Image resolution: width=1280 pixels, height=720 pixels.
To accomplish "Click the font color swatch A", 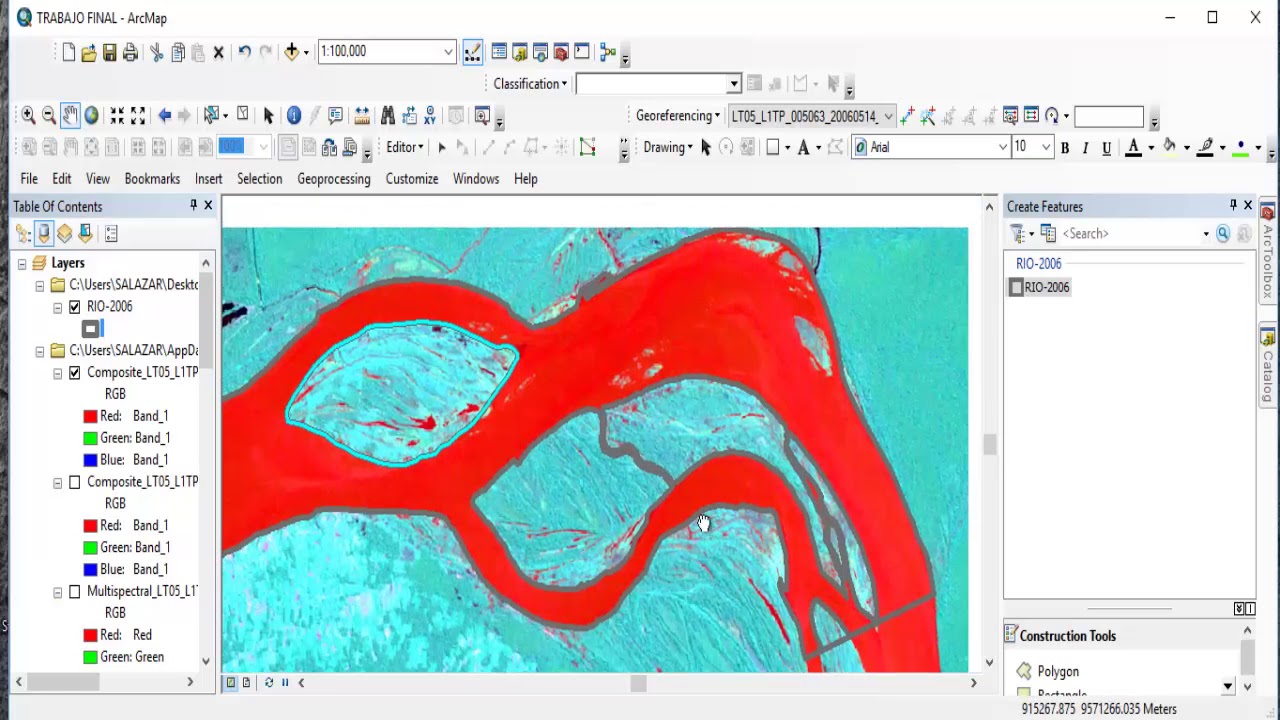I will (1133, 148).
